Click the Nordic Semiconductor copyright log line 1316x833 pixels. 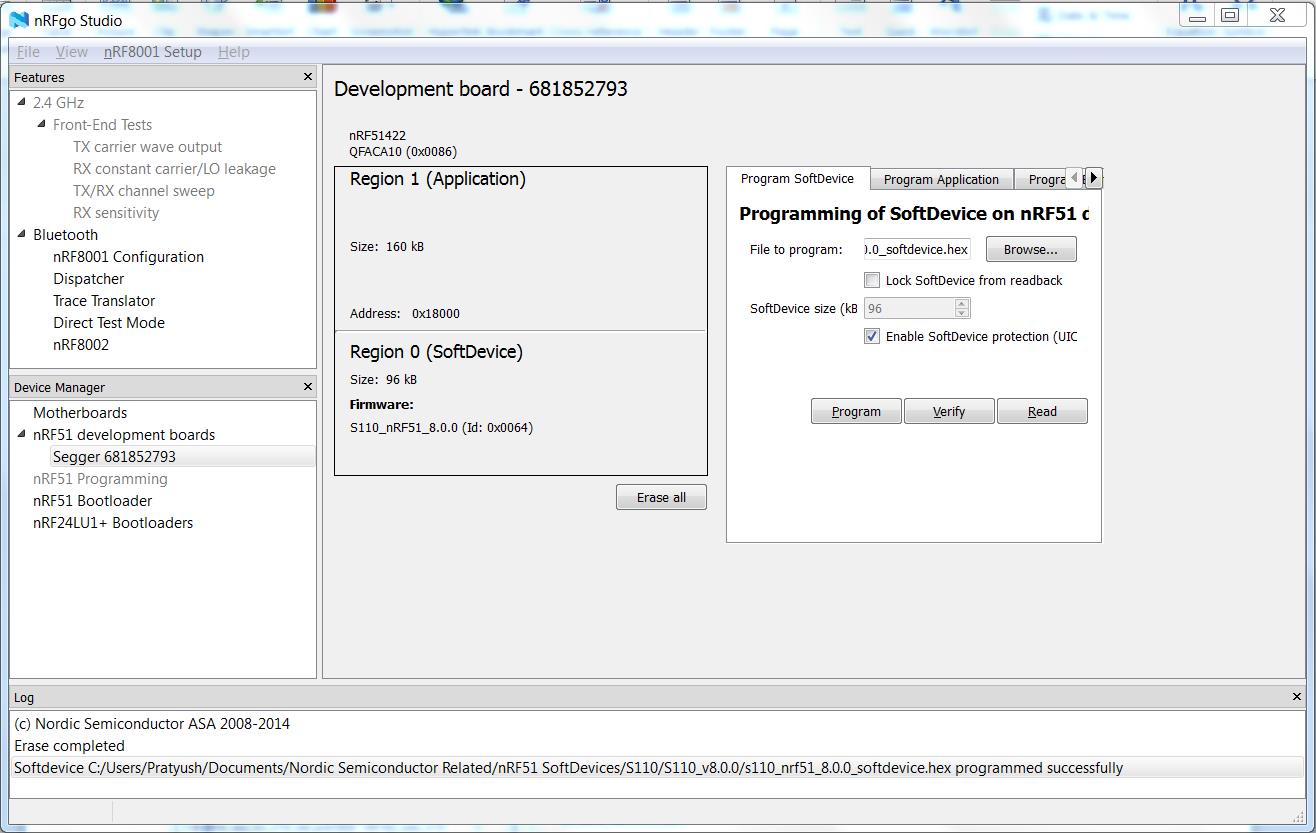click(x=152, y=723)
